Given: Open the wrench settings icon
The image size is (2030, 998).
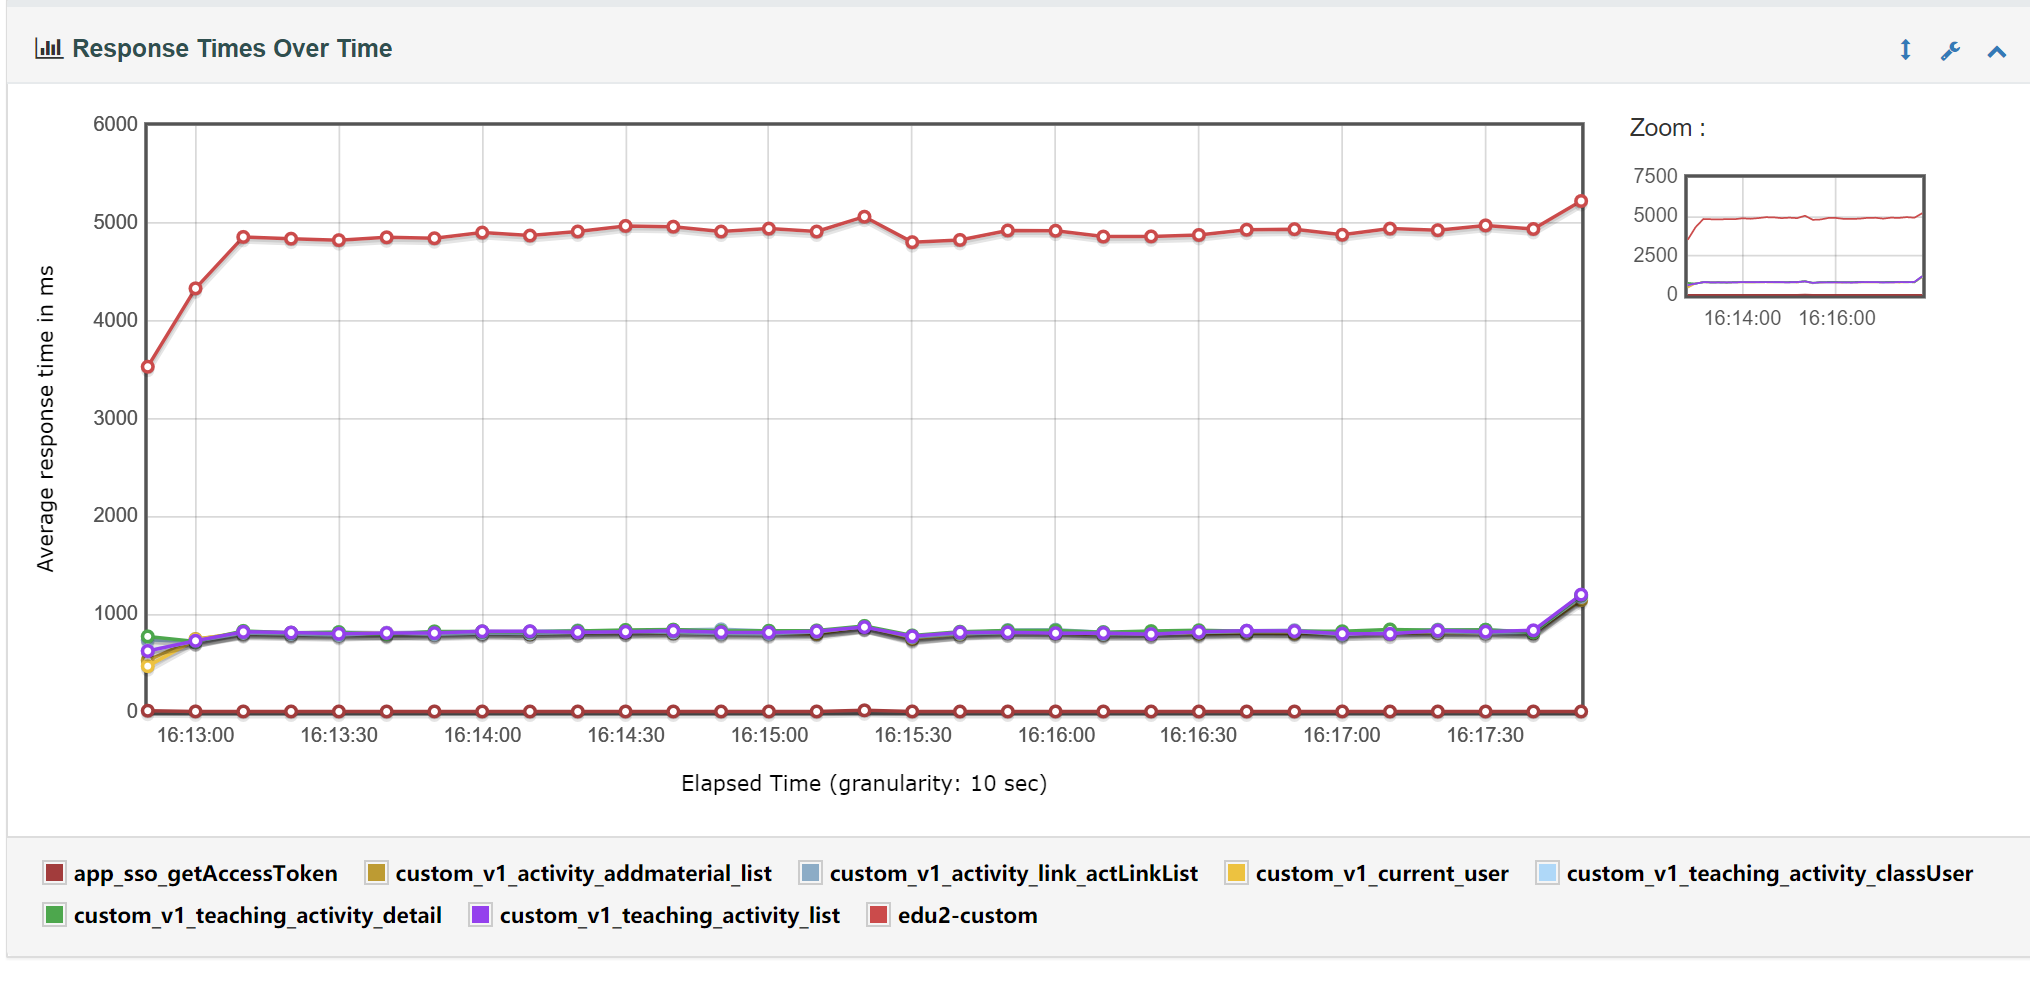Looking at the screenshot, I should (1950, 51).
